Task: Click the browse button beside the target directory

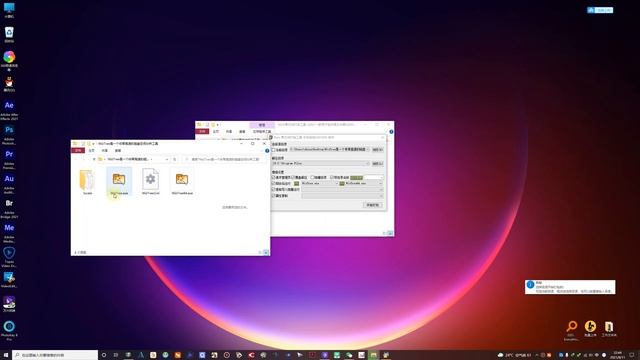Action: [x=378, y=164]
